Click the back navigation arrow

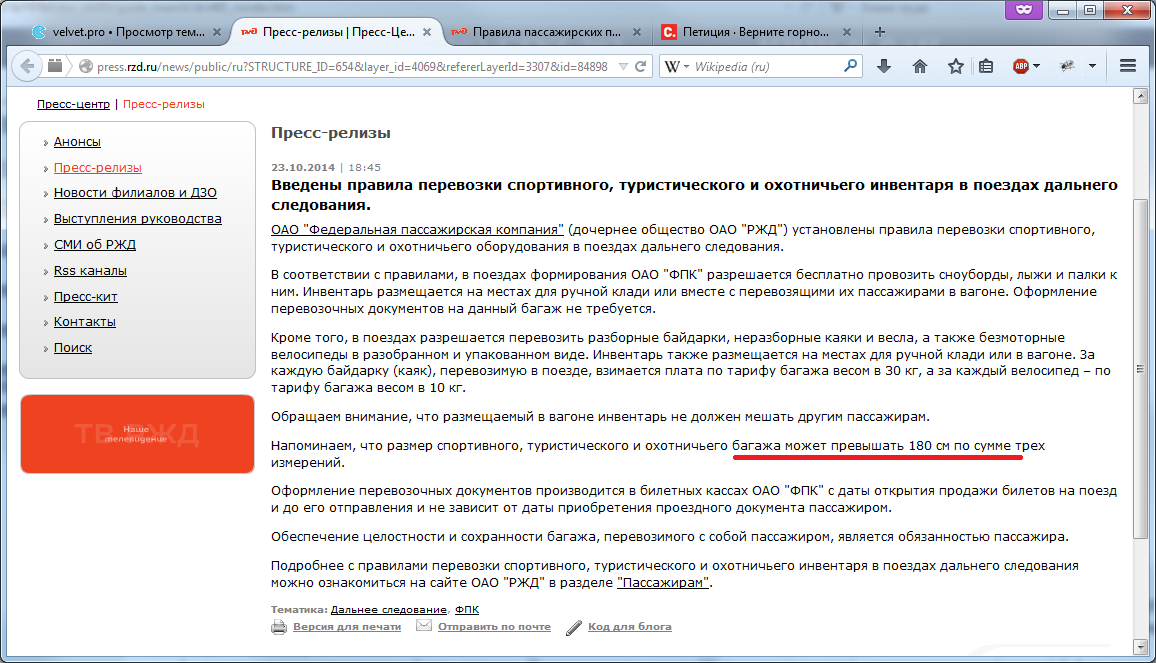coord(27,66)
